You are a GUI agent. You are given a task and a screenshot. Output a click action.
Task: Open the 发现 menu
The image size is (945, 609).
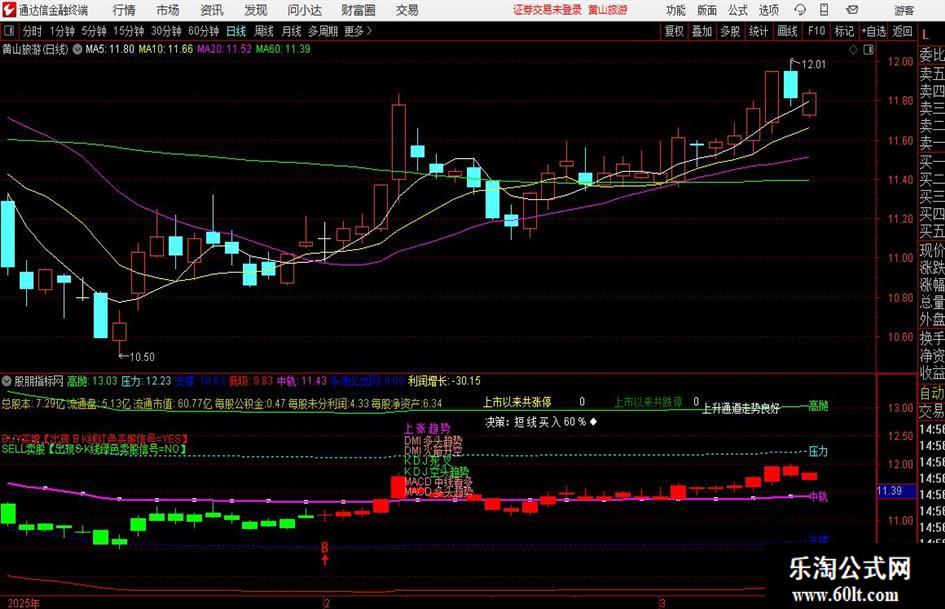point(256,10)
